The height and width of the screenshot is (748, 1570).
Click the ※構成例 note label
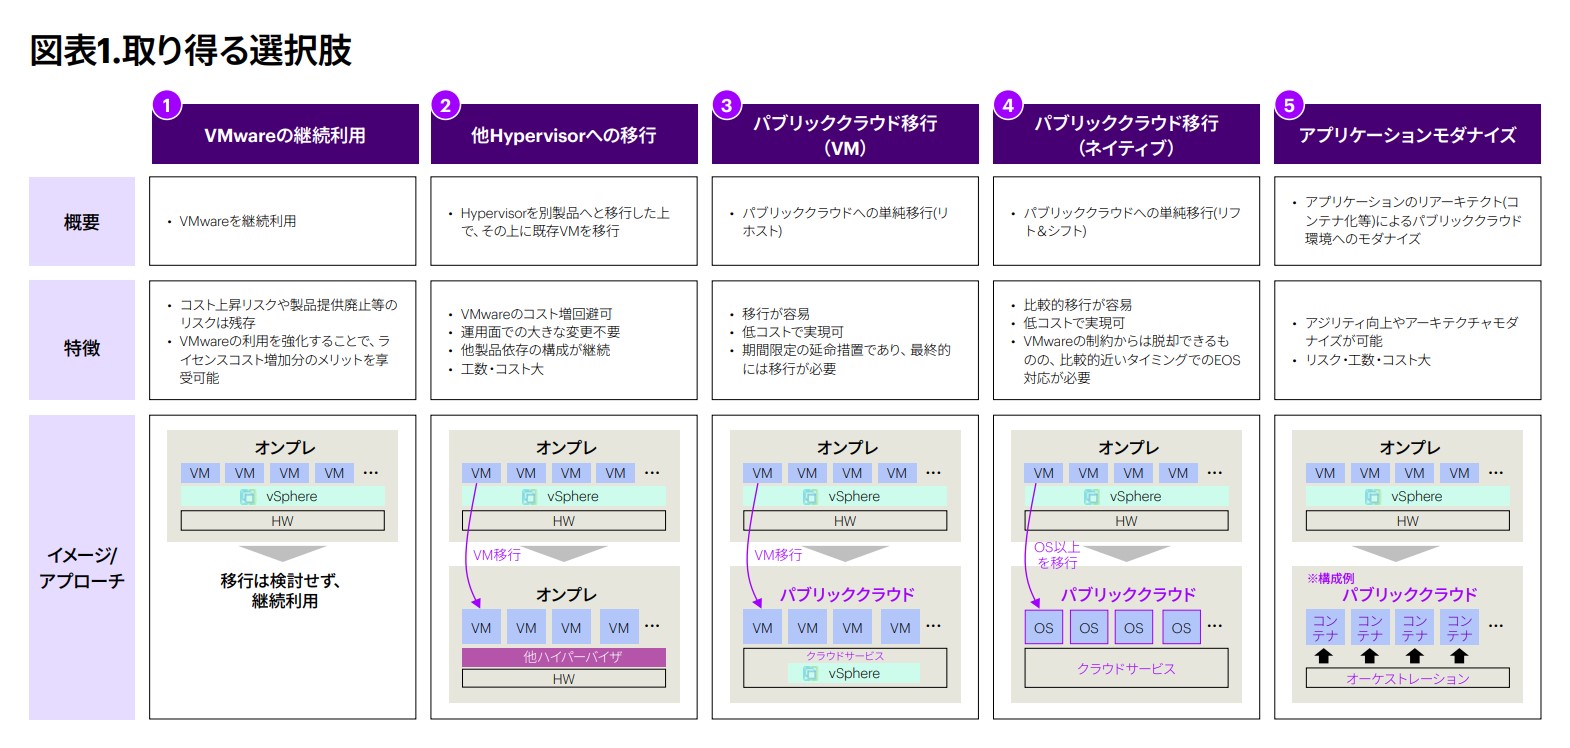pos(1330,578)
